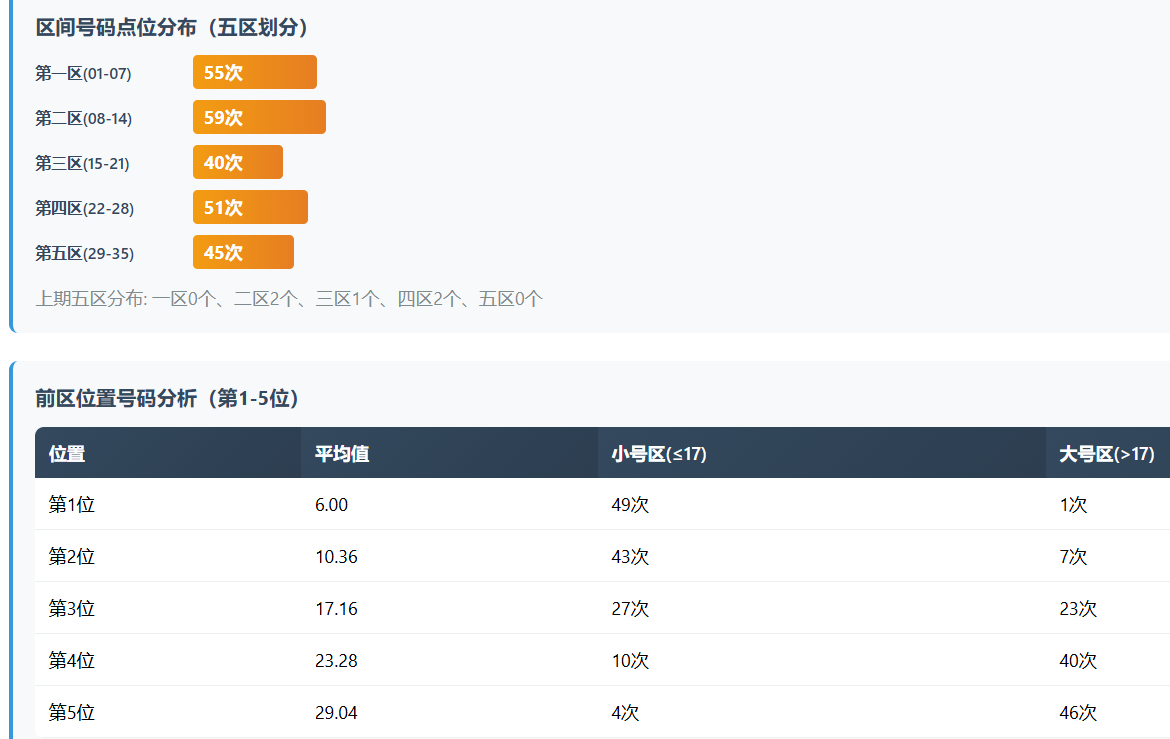Screen dimensions: 1170x739
Task: Select the 第1位 table row
Action: click(72, 505)
